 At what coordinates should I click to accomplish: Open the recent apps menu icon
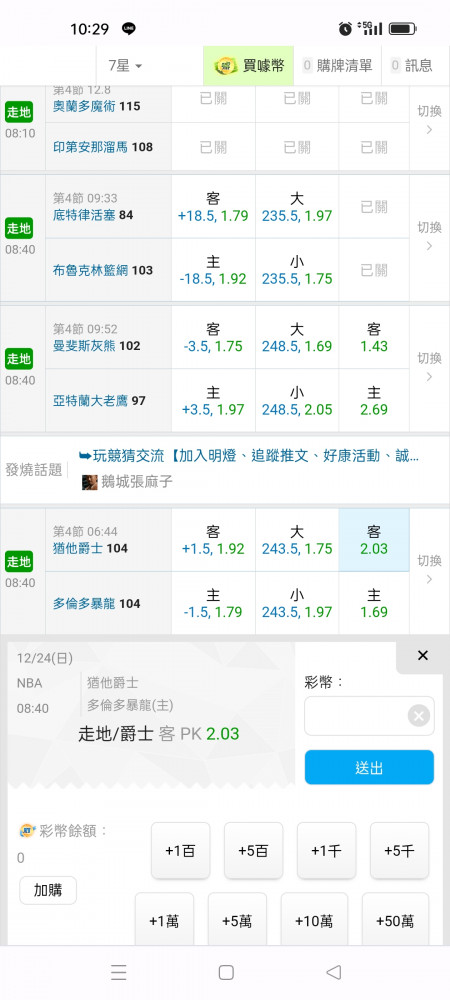click(x=119, y=972)
